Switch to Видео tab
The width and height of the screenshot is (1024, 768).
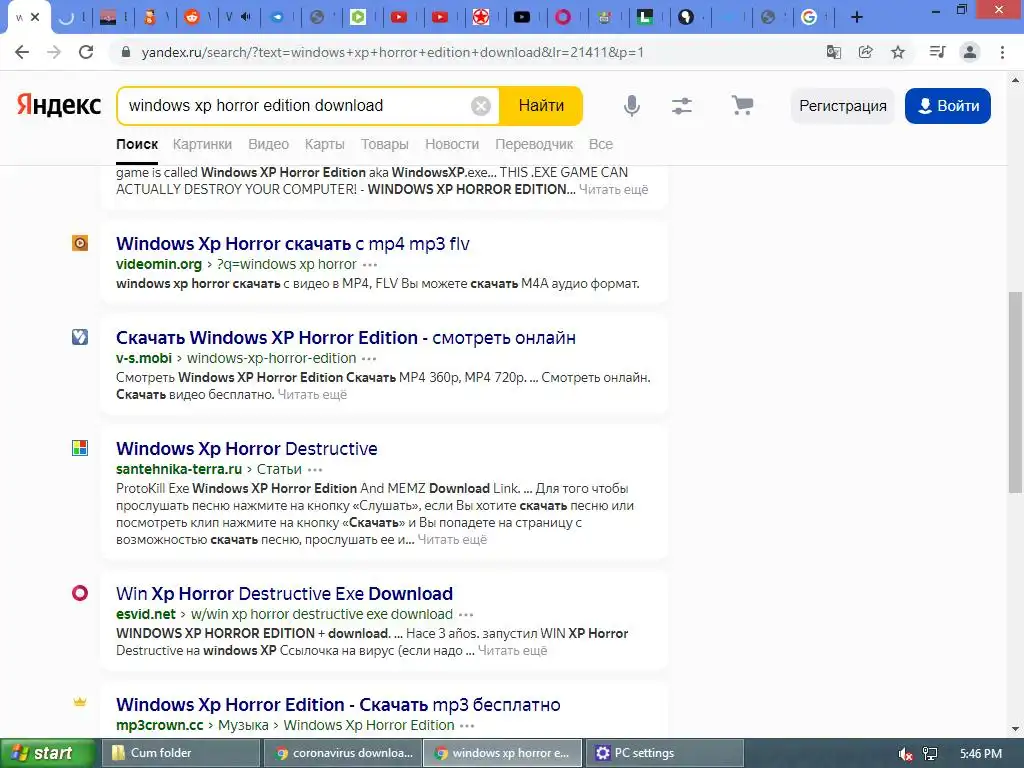tap(268, 144)
